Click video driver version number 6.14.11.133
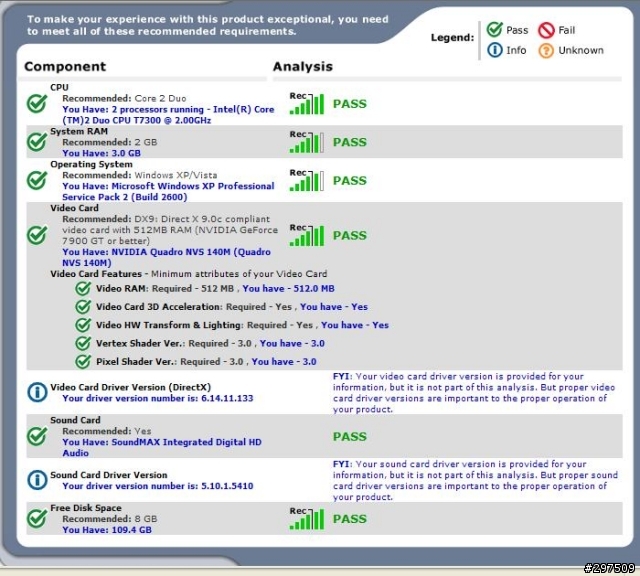 tap(227, 398)
